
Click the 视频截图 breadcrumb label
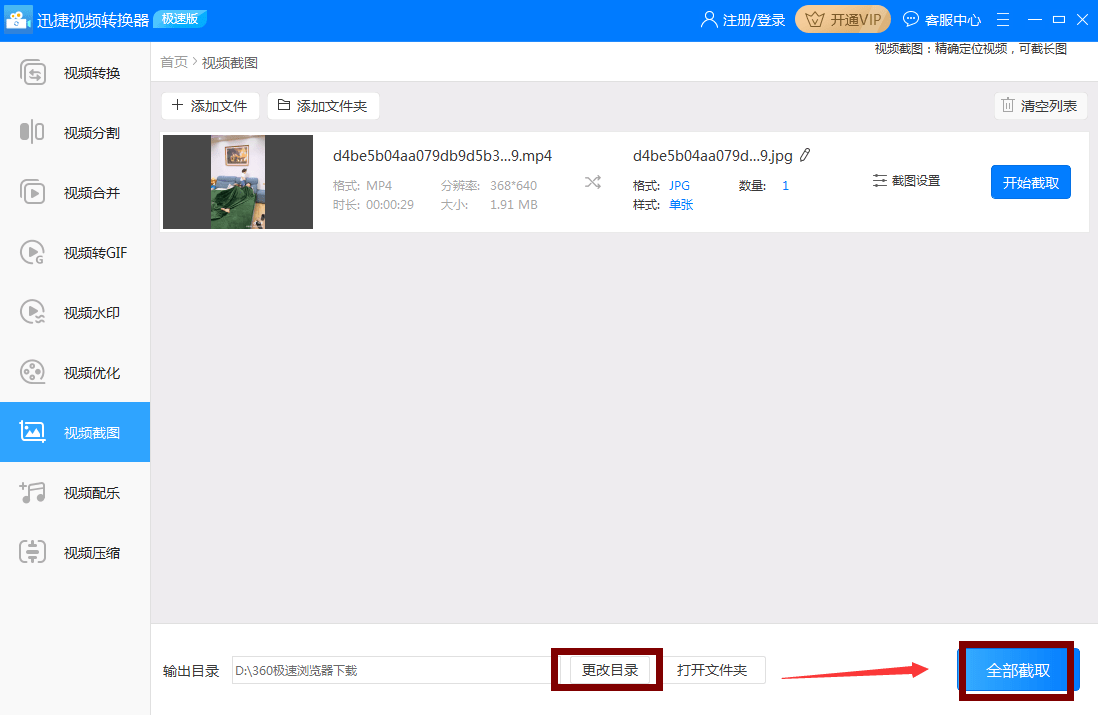[230, 62]
